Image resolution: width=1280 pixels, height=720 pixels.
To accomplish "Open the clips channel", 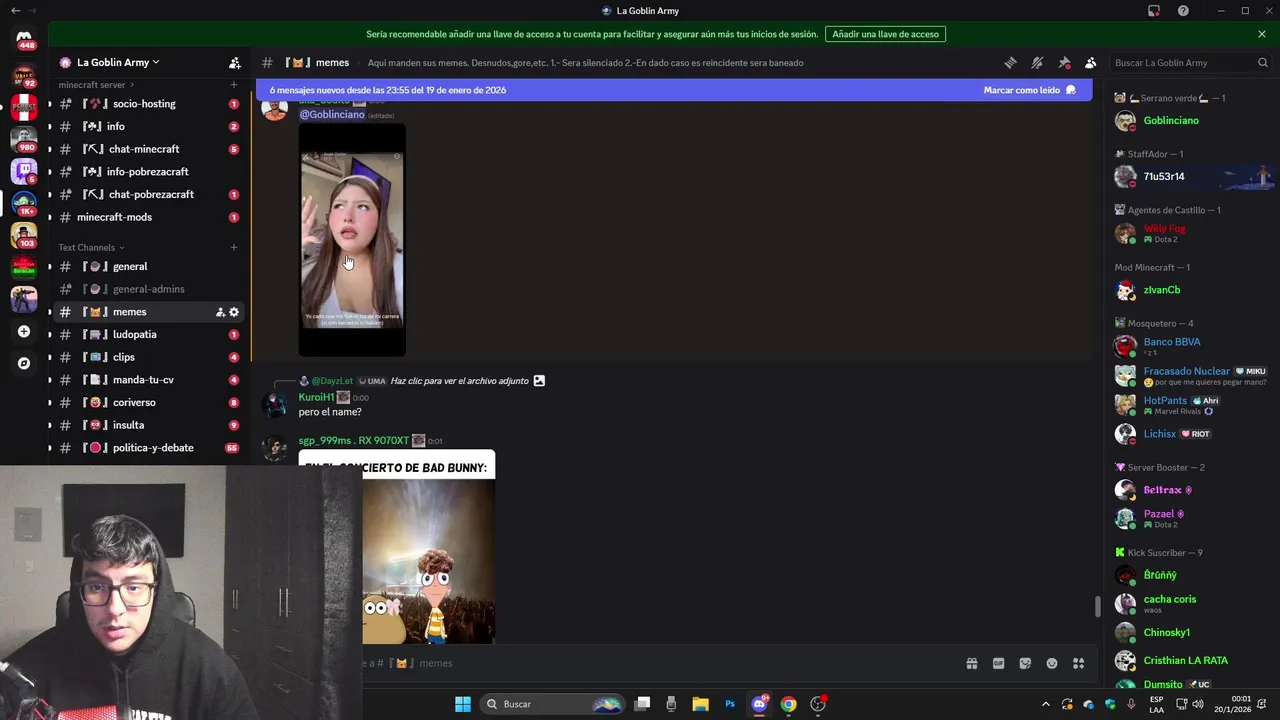I will tap(149, 357).
